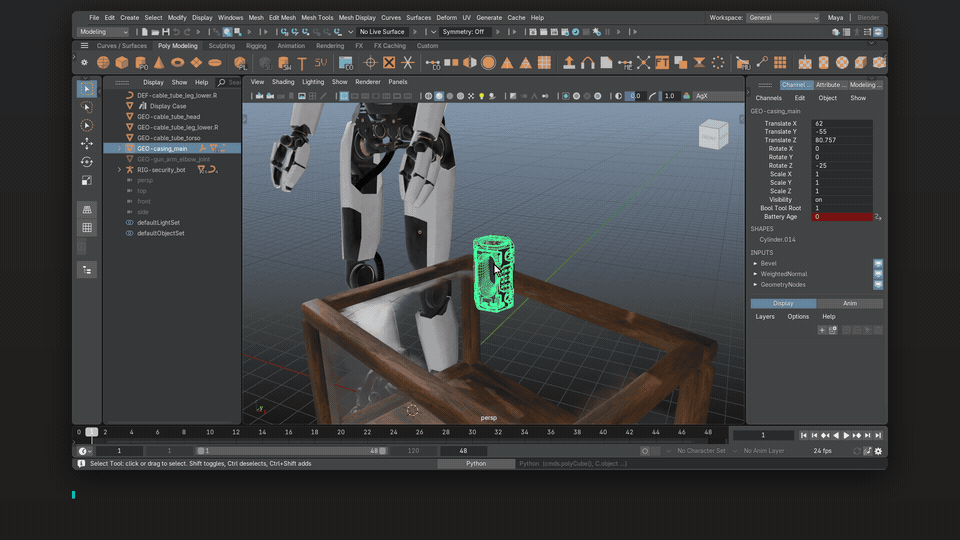Click the crosshair center pivot shelf icon

[370, 62]
